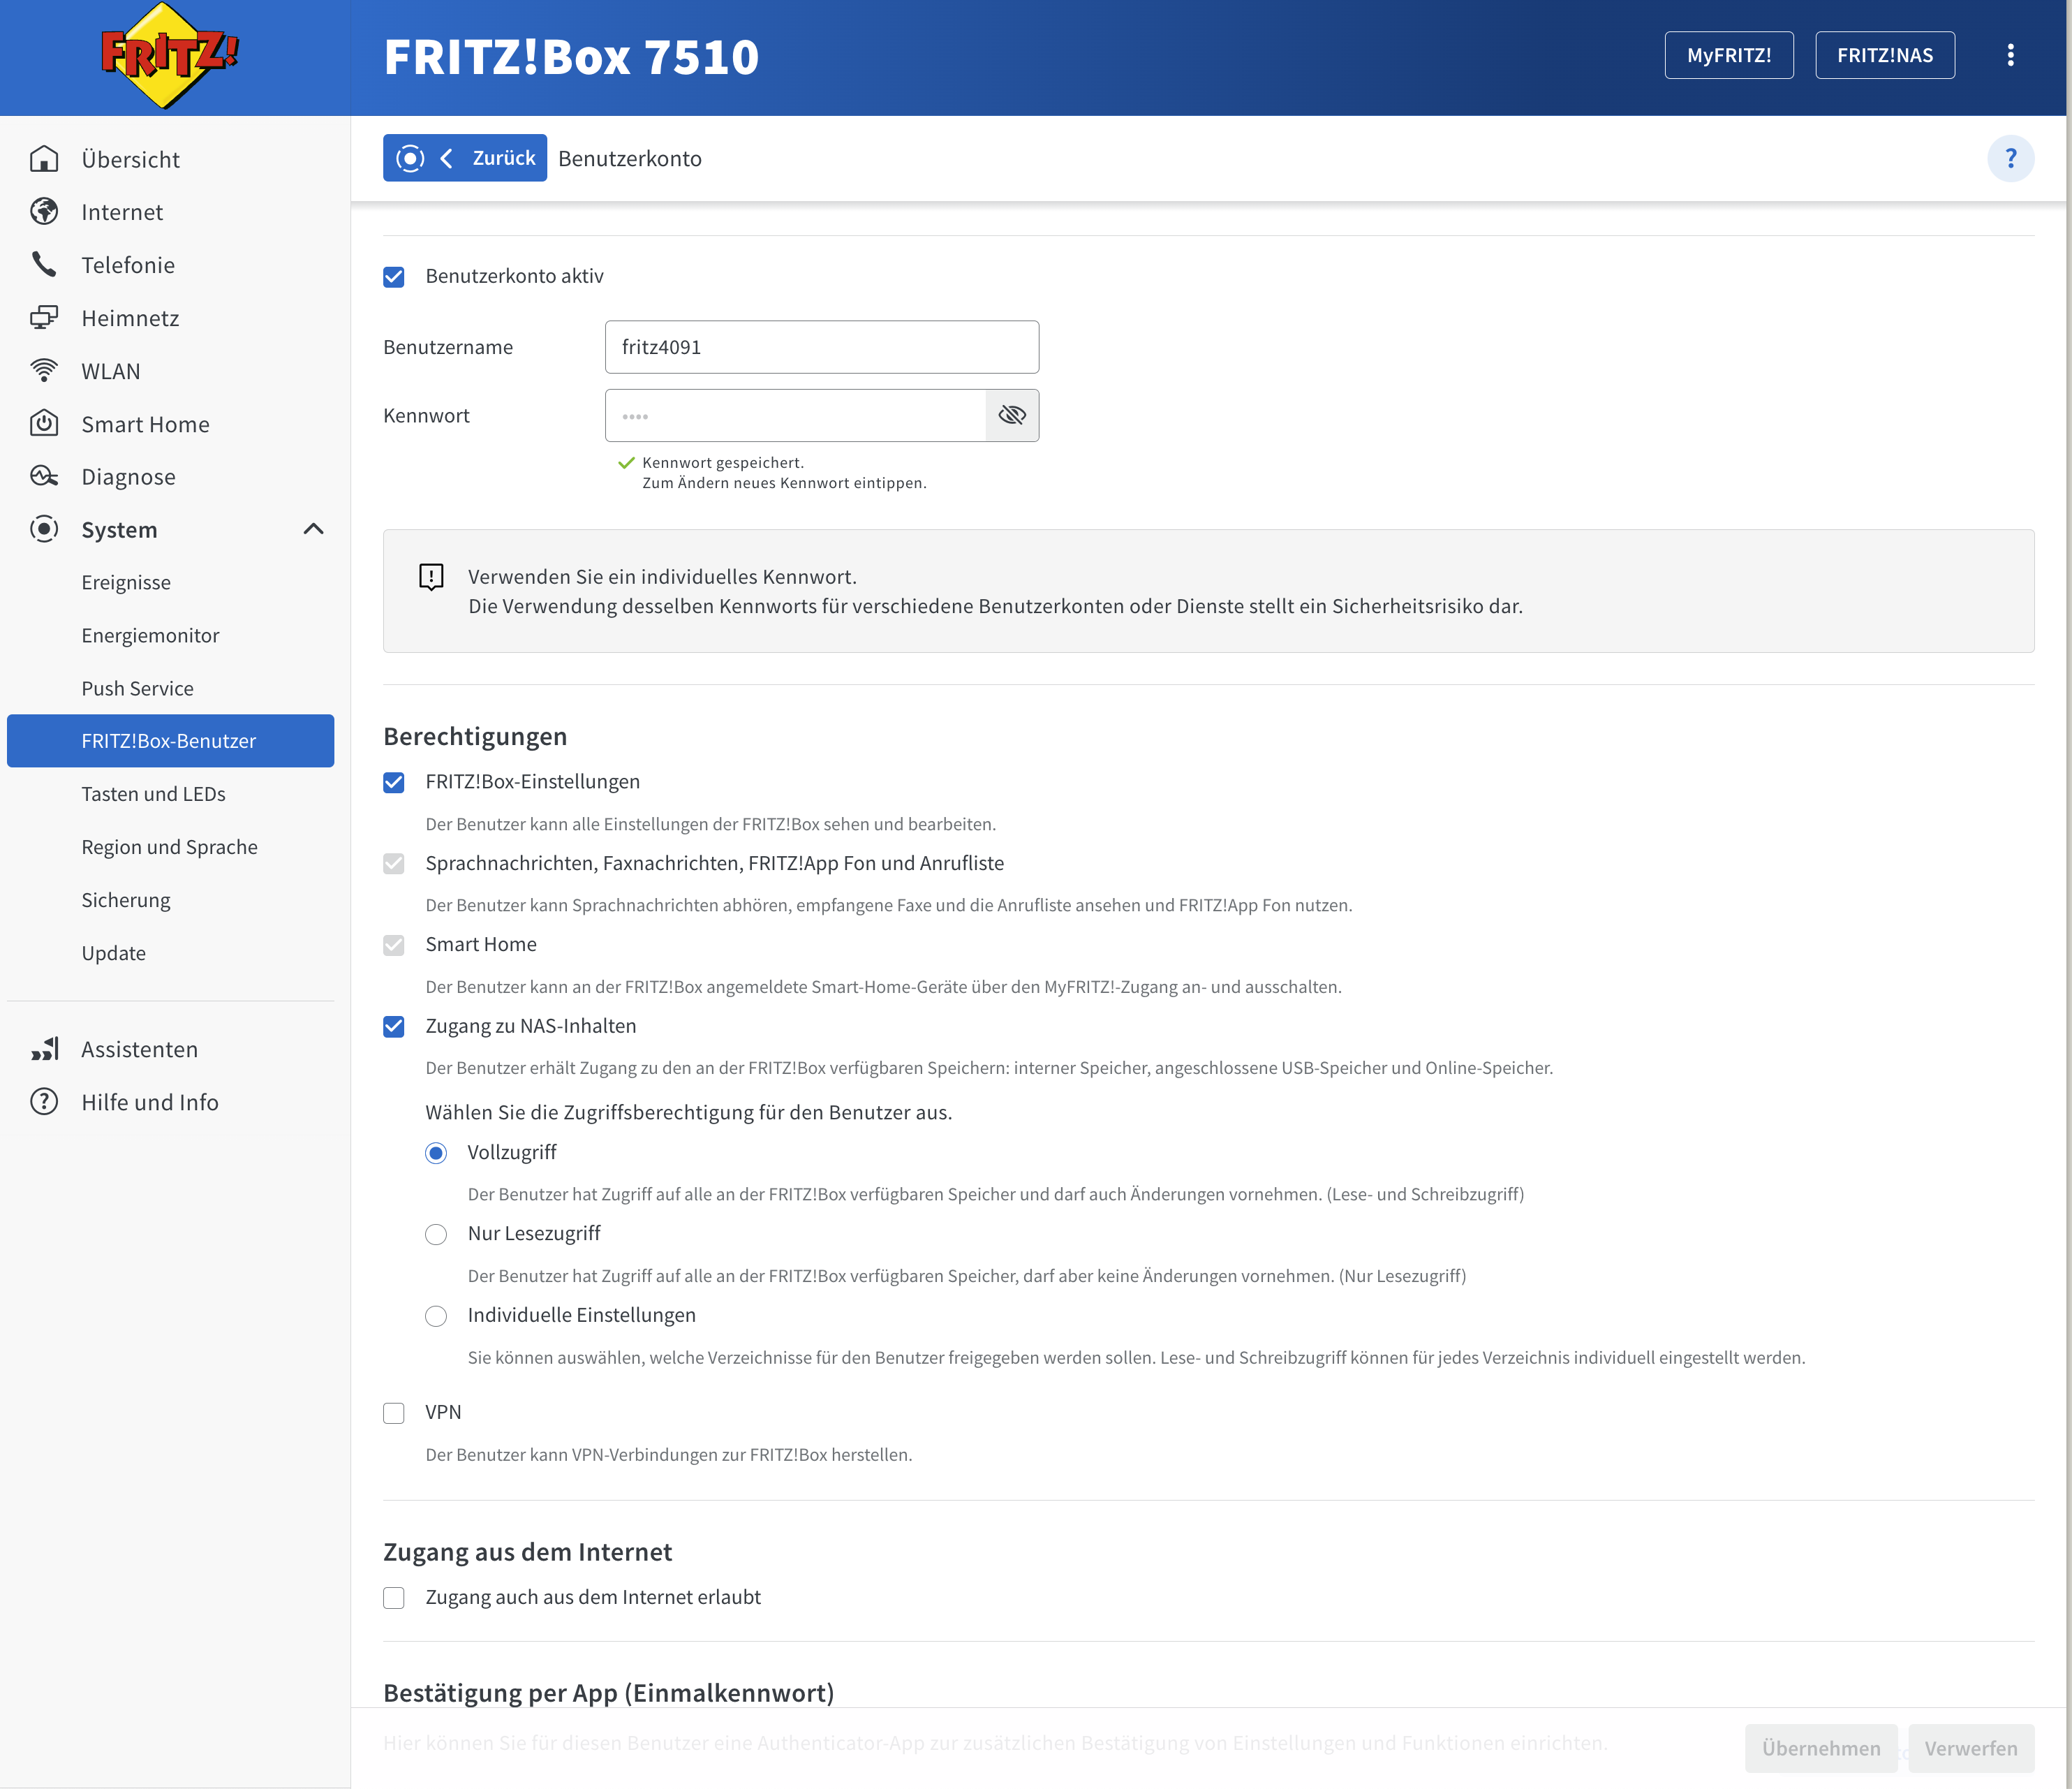Open the Heimnetz menu entry
2072x1789 pixels.
point(170,318)
